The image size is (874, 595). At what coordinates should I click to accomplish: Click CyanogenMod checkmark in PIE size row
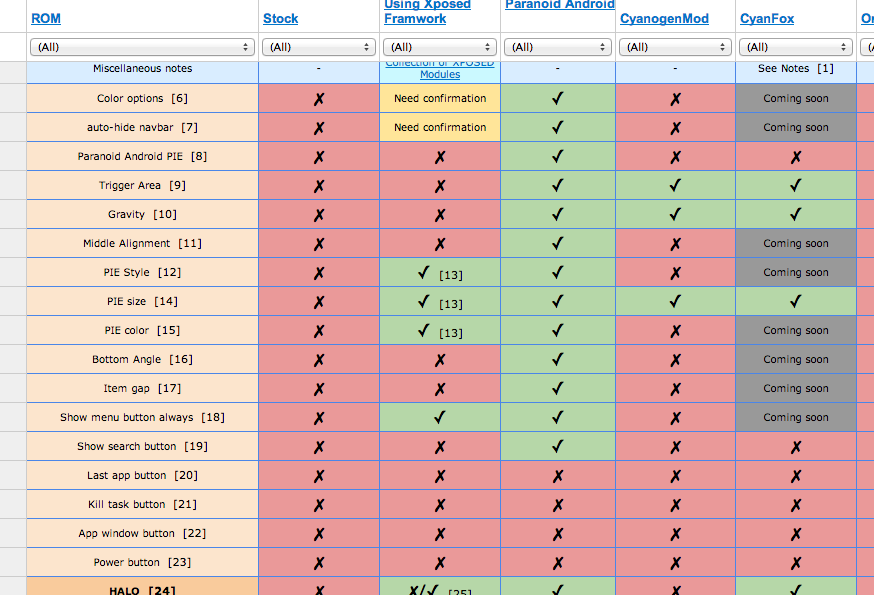point(675,301)
